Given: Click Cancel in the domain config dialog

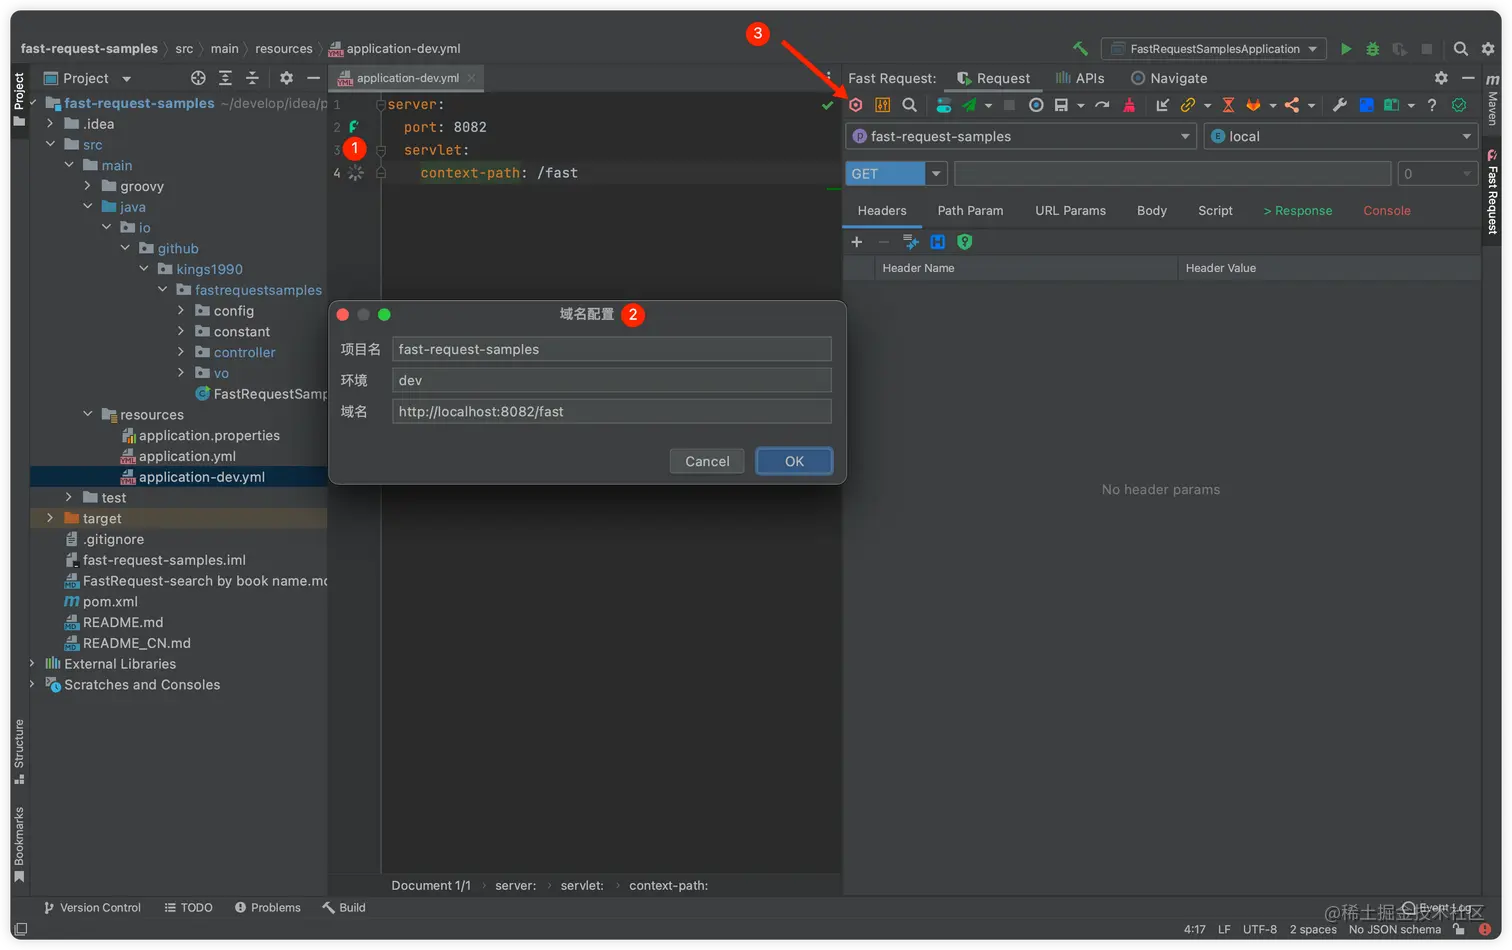Looking at the screenshot, I should coord(707,461).
